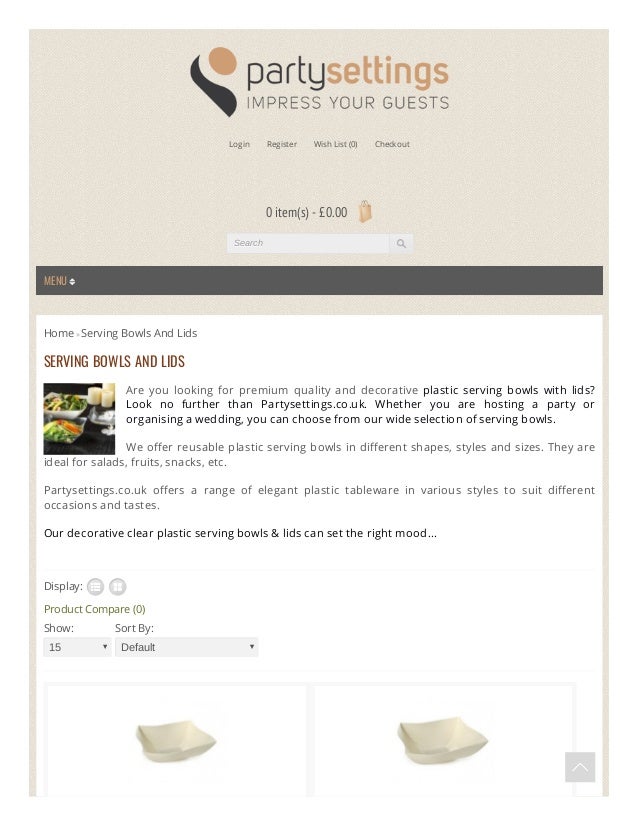Viewport: 638px width, 826px height.
Task: Open the Register link
Action: pyautogui.click(x=282, y=144)
